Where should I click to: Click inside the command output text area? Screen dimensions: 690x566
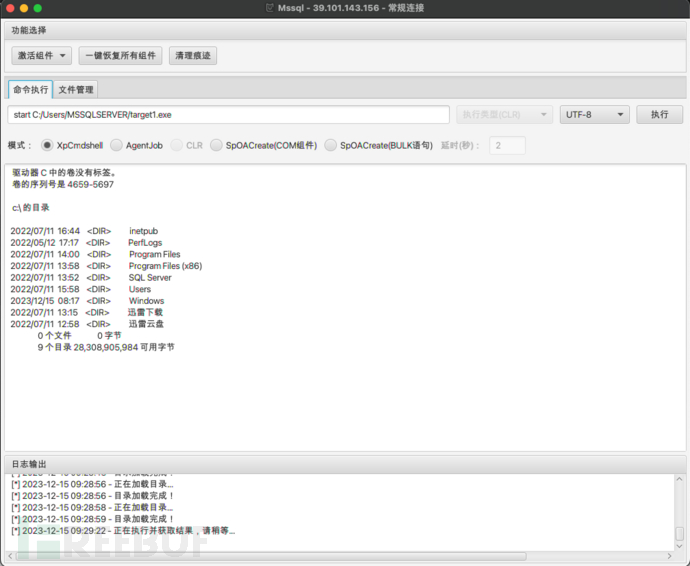(340, 390)
